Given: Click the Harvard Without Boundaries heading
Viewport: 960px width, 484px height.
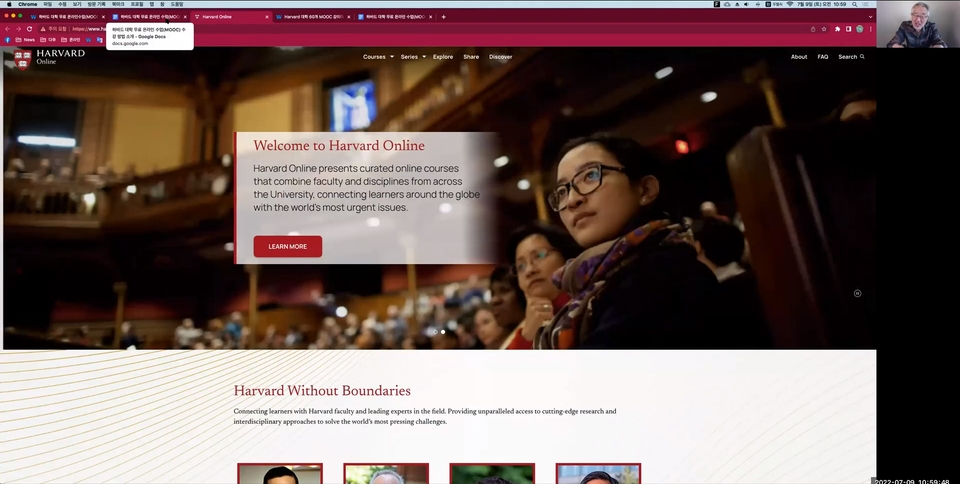Looking at the screenshot, I should [322, 391].
